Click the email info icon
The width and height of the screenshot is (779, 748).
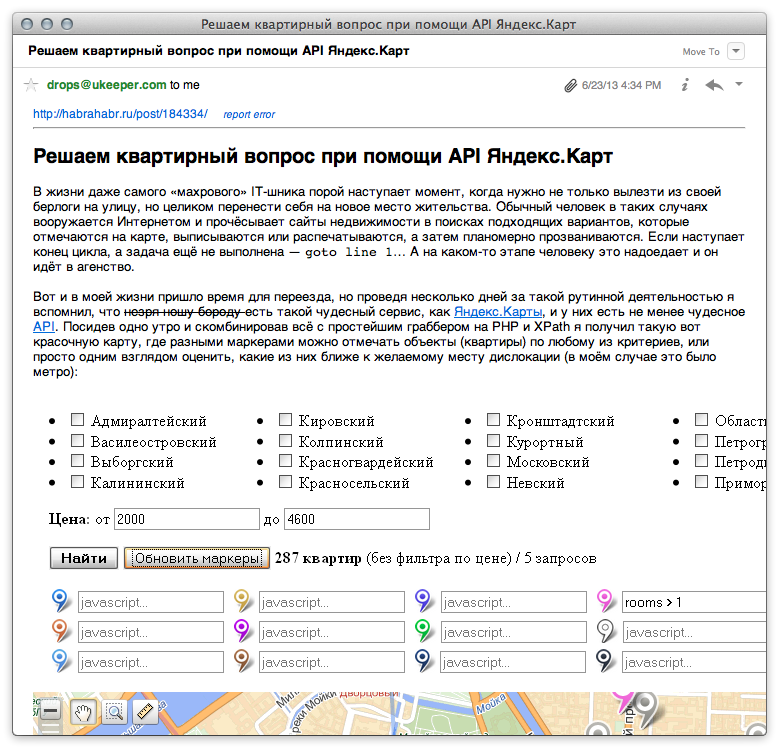click(684, 86)
